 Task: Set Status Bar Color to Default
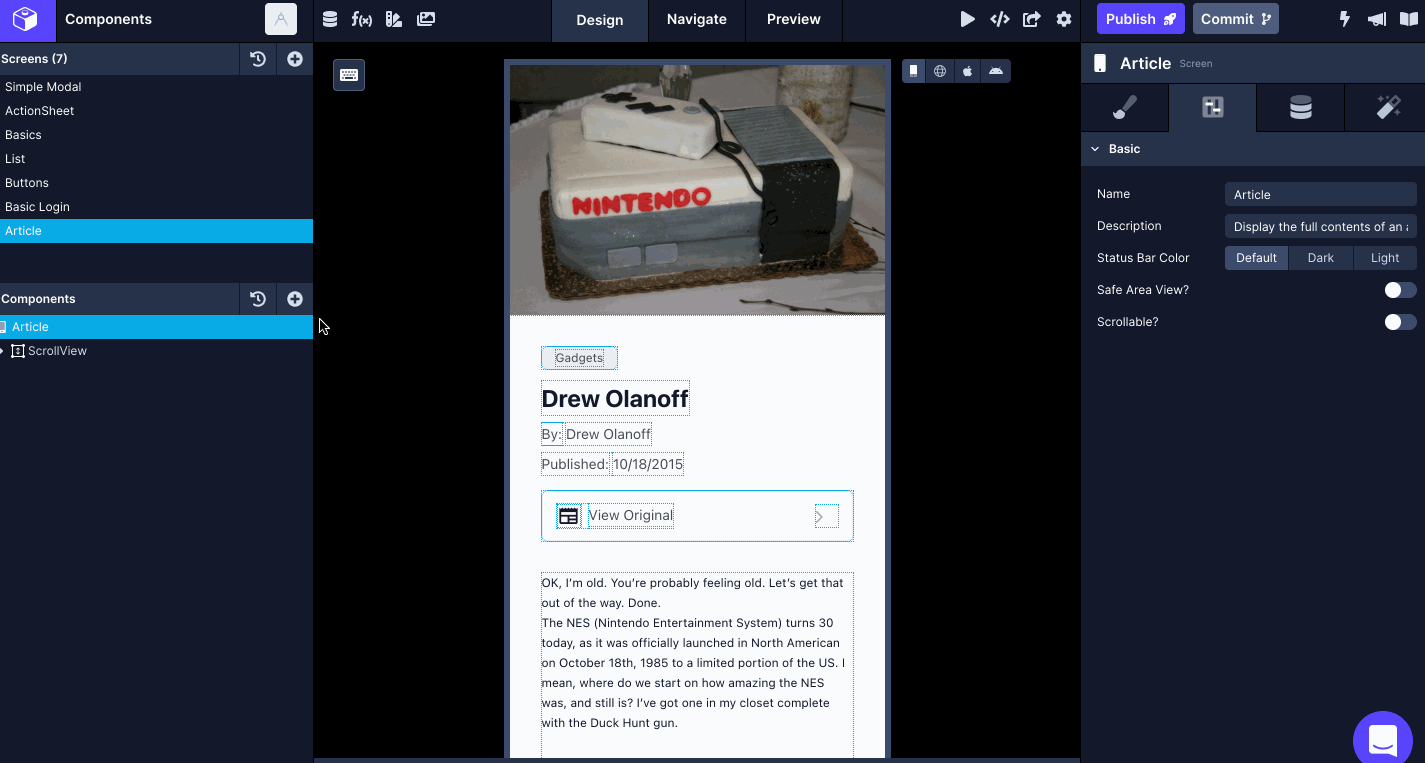(x=1256, y=258)
